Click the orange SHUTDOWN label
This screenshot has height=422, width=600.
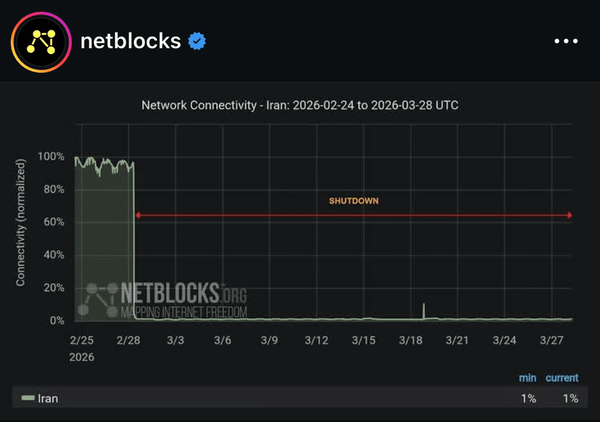354,201
